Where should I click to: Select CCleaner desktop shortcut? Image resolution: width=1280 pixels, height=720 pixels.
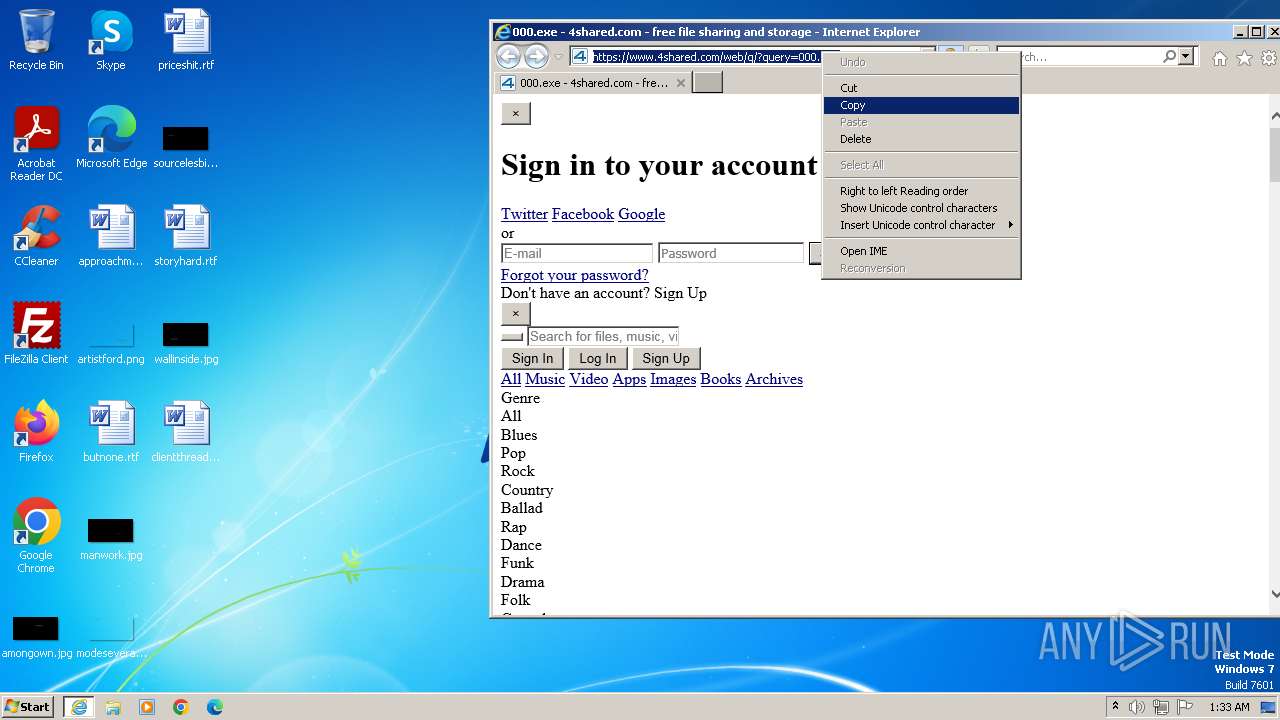[x=36, y=237]
